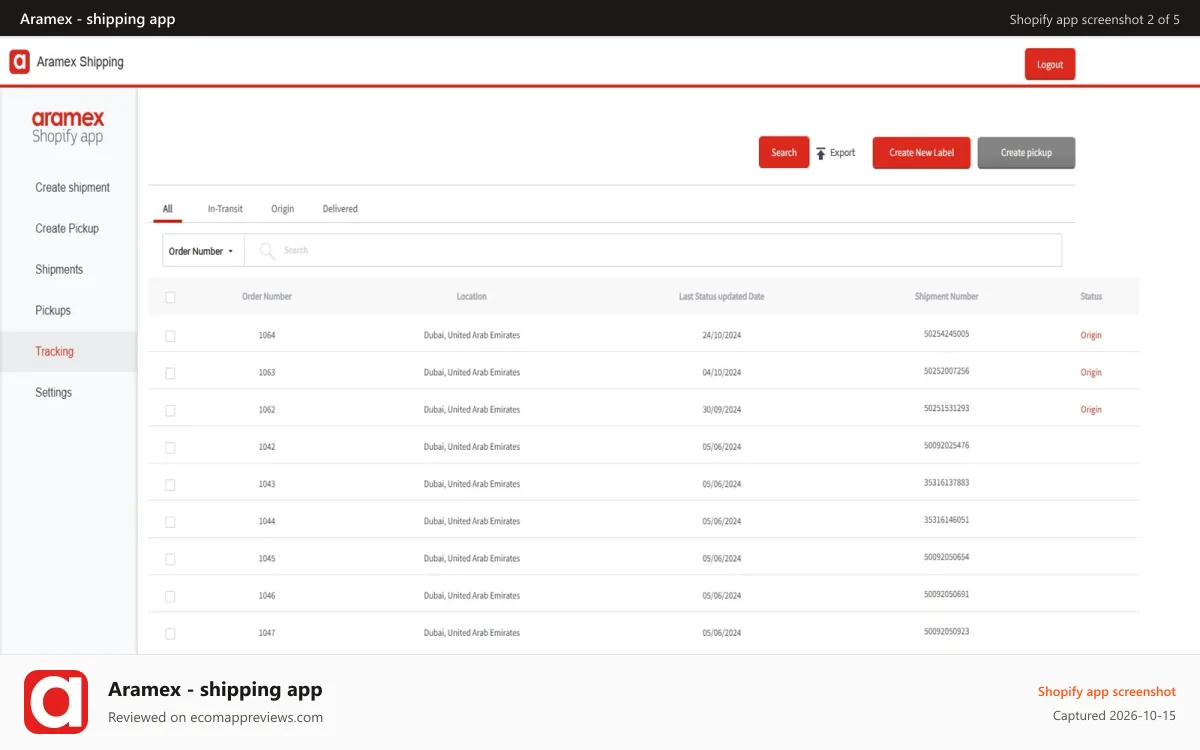Image resolution: width=1200 pixels, height=750 pixels.
Task: Click the Shipment Number column header
Action: [947, 297]
